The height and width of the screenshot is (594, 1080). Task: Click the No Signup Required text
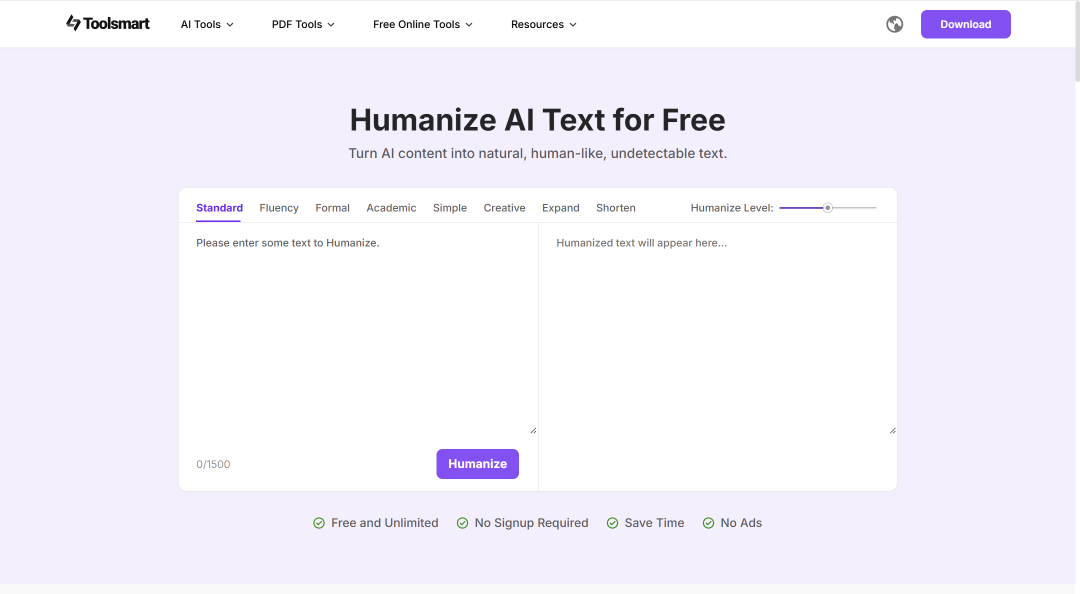pos(531,523)
